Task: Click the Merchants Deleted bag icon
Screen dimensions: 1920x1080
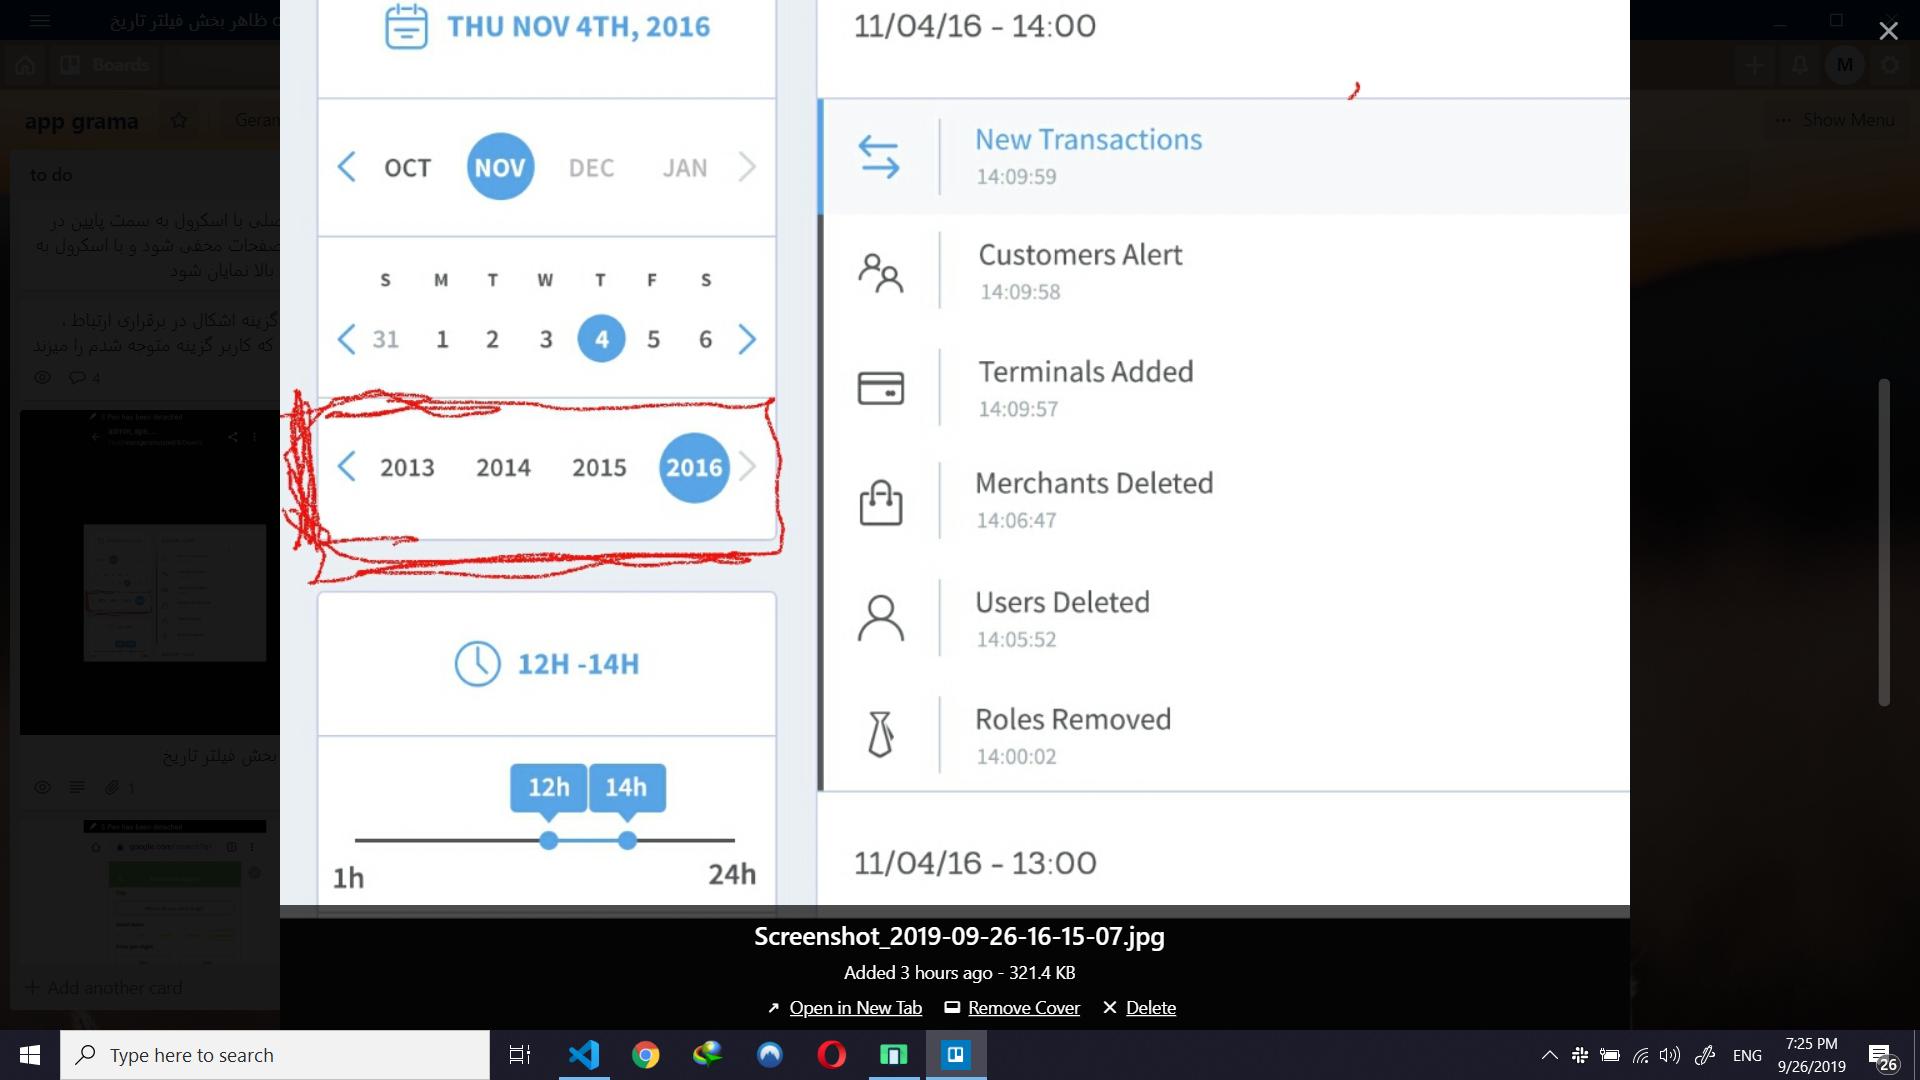Action: [880, 502]
